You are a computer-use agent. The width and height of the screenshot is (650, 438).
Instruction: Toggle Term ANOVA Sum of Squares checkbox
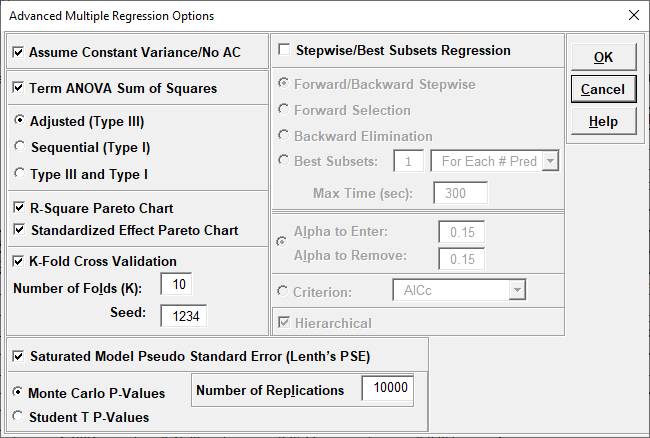(x=18, y=88)
